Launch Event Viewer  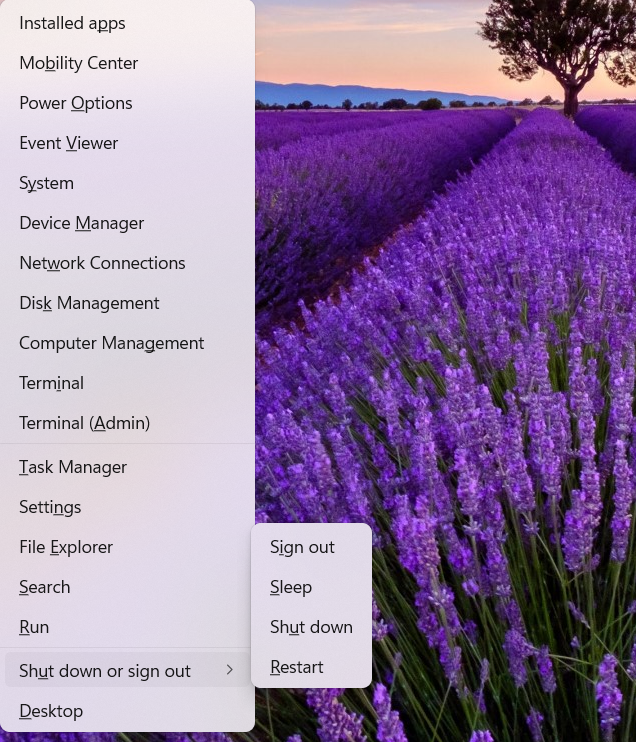click(x=68, y=143)
